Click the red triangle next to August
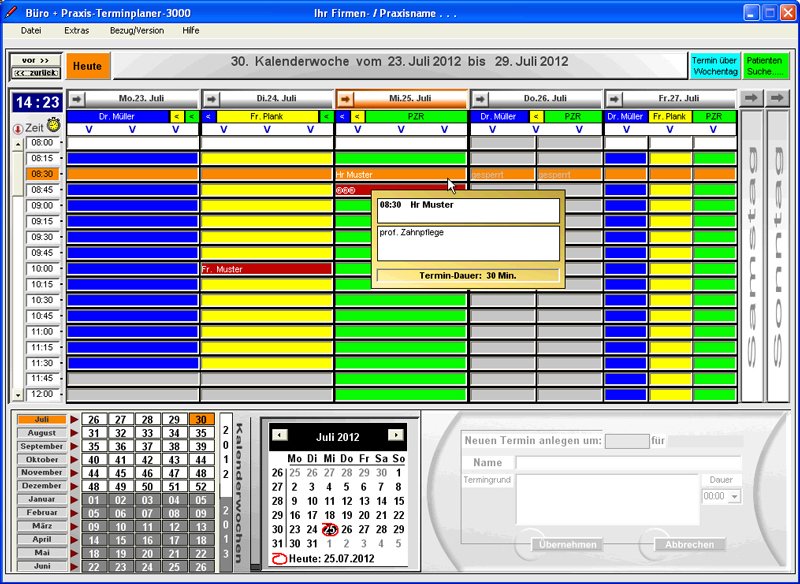 pyautogui.click(x=74, y=433)
